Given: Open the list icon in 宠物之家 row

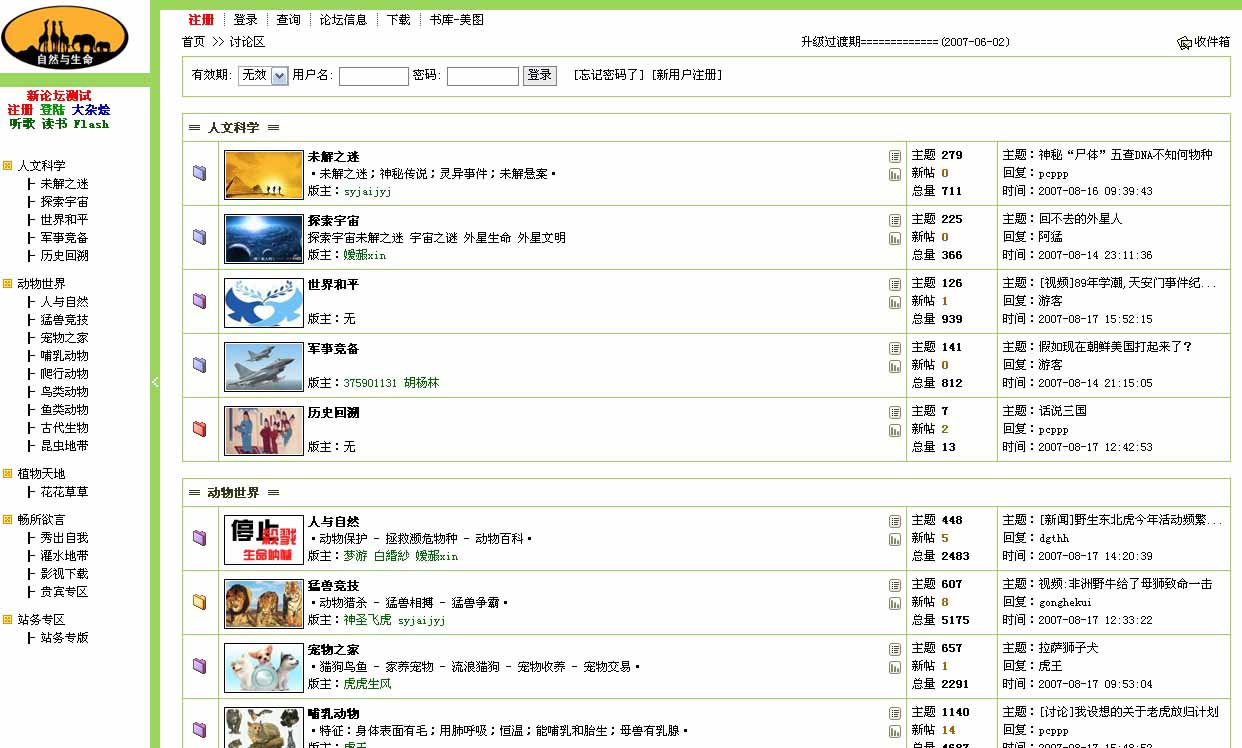Looking at the screenshot, I should 895,650.
